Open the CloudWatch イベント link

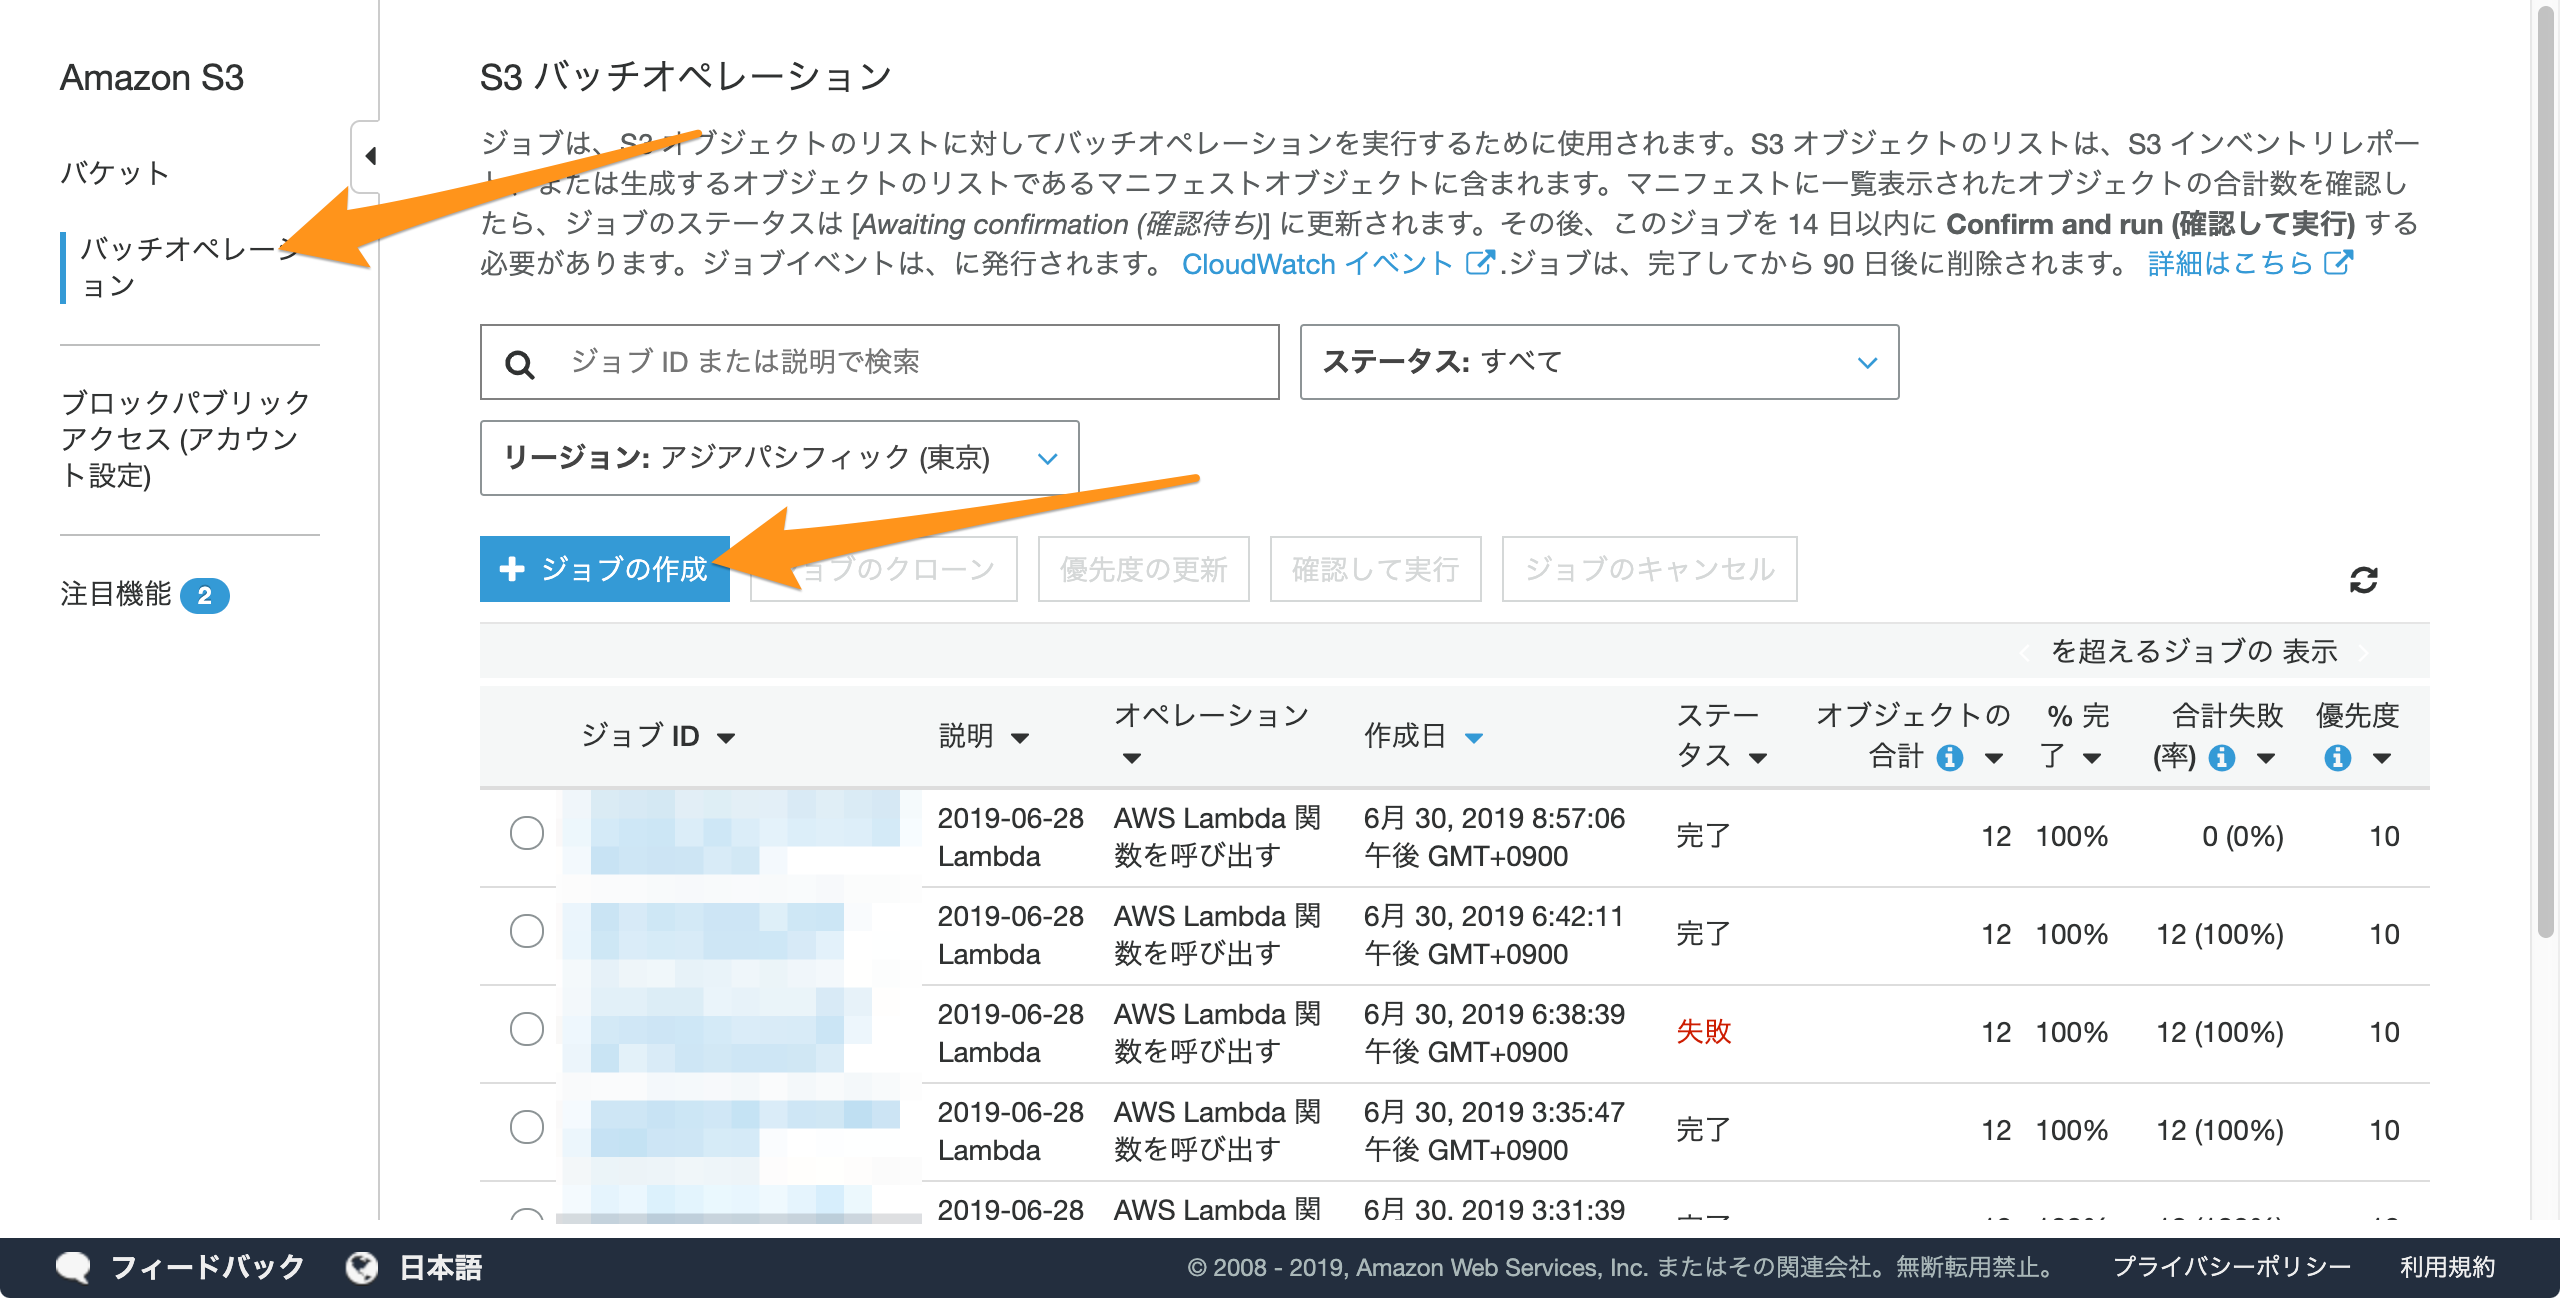[x=1316, y=263]
